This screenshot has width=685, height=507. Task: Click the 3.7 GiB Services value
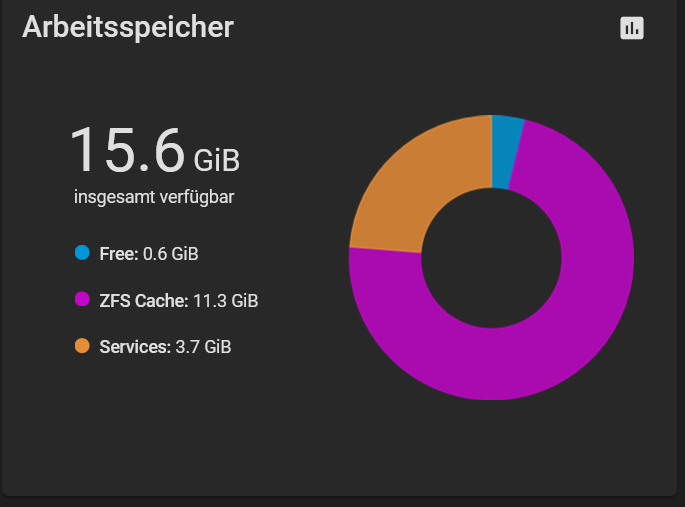pyautogui.click(x=203, y=347)
